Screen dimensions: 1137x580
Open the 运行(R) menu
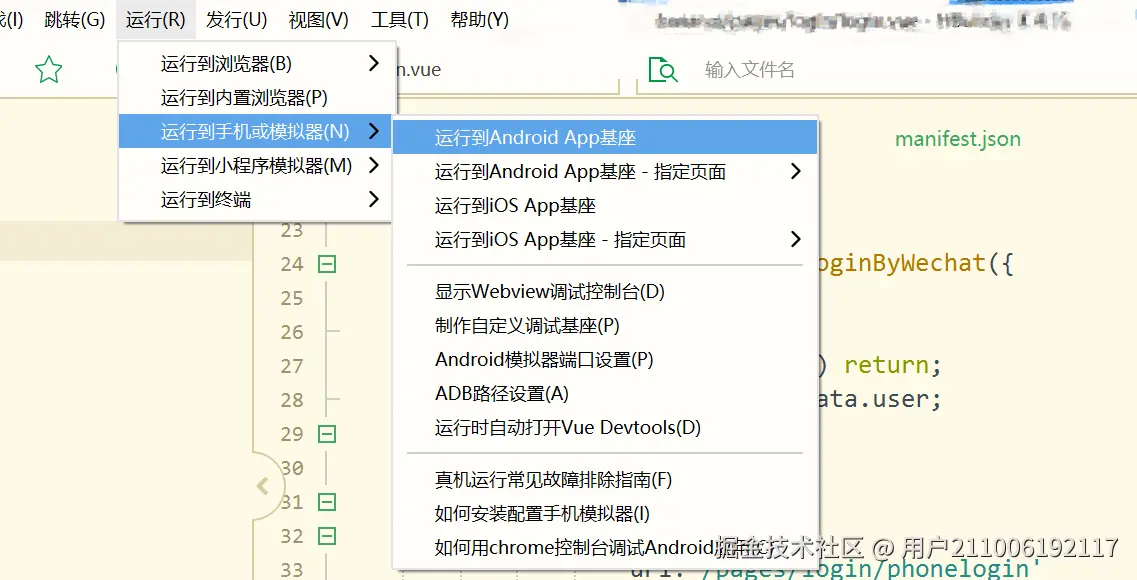(155, 20)
